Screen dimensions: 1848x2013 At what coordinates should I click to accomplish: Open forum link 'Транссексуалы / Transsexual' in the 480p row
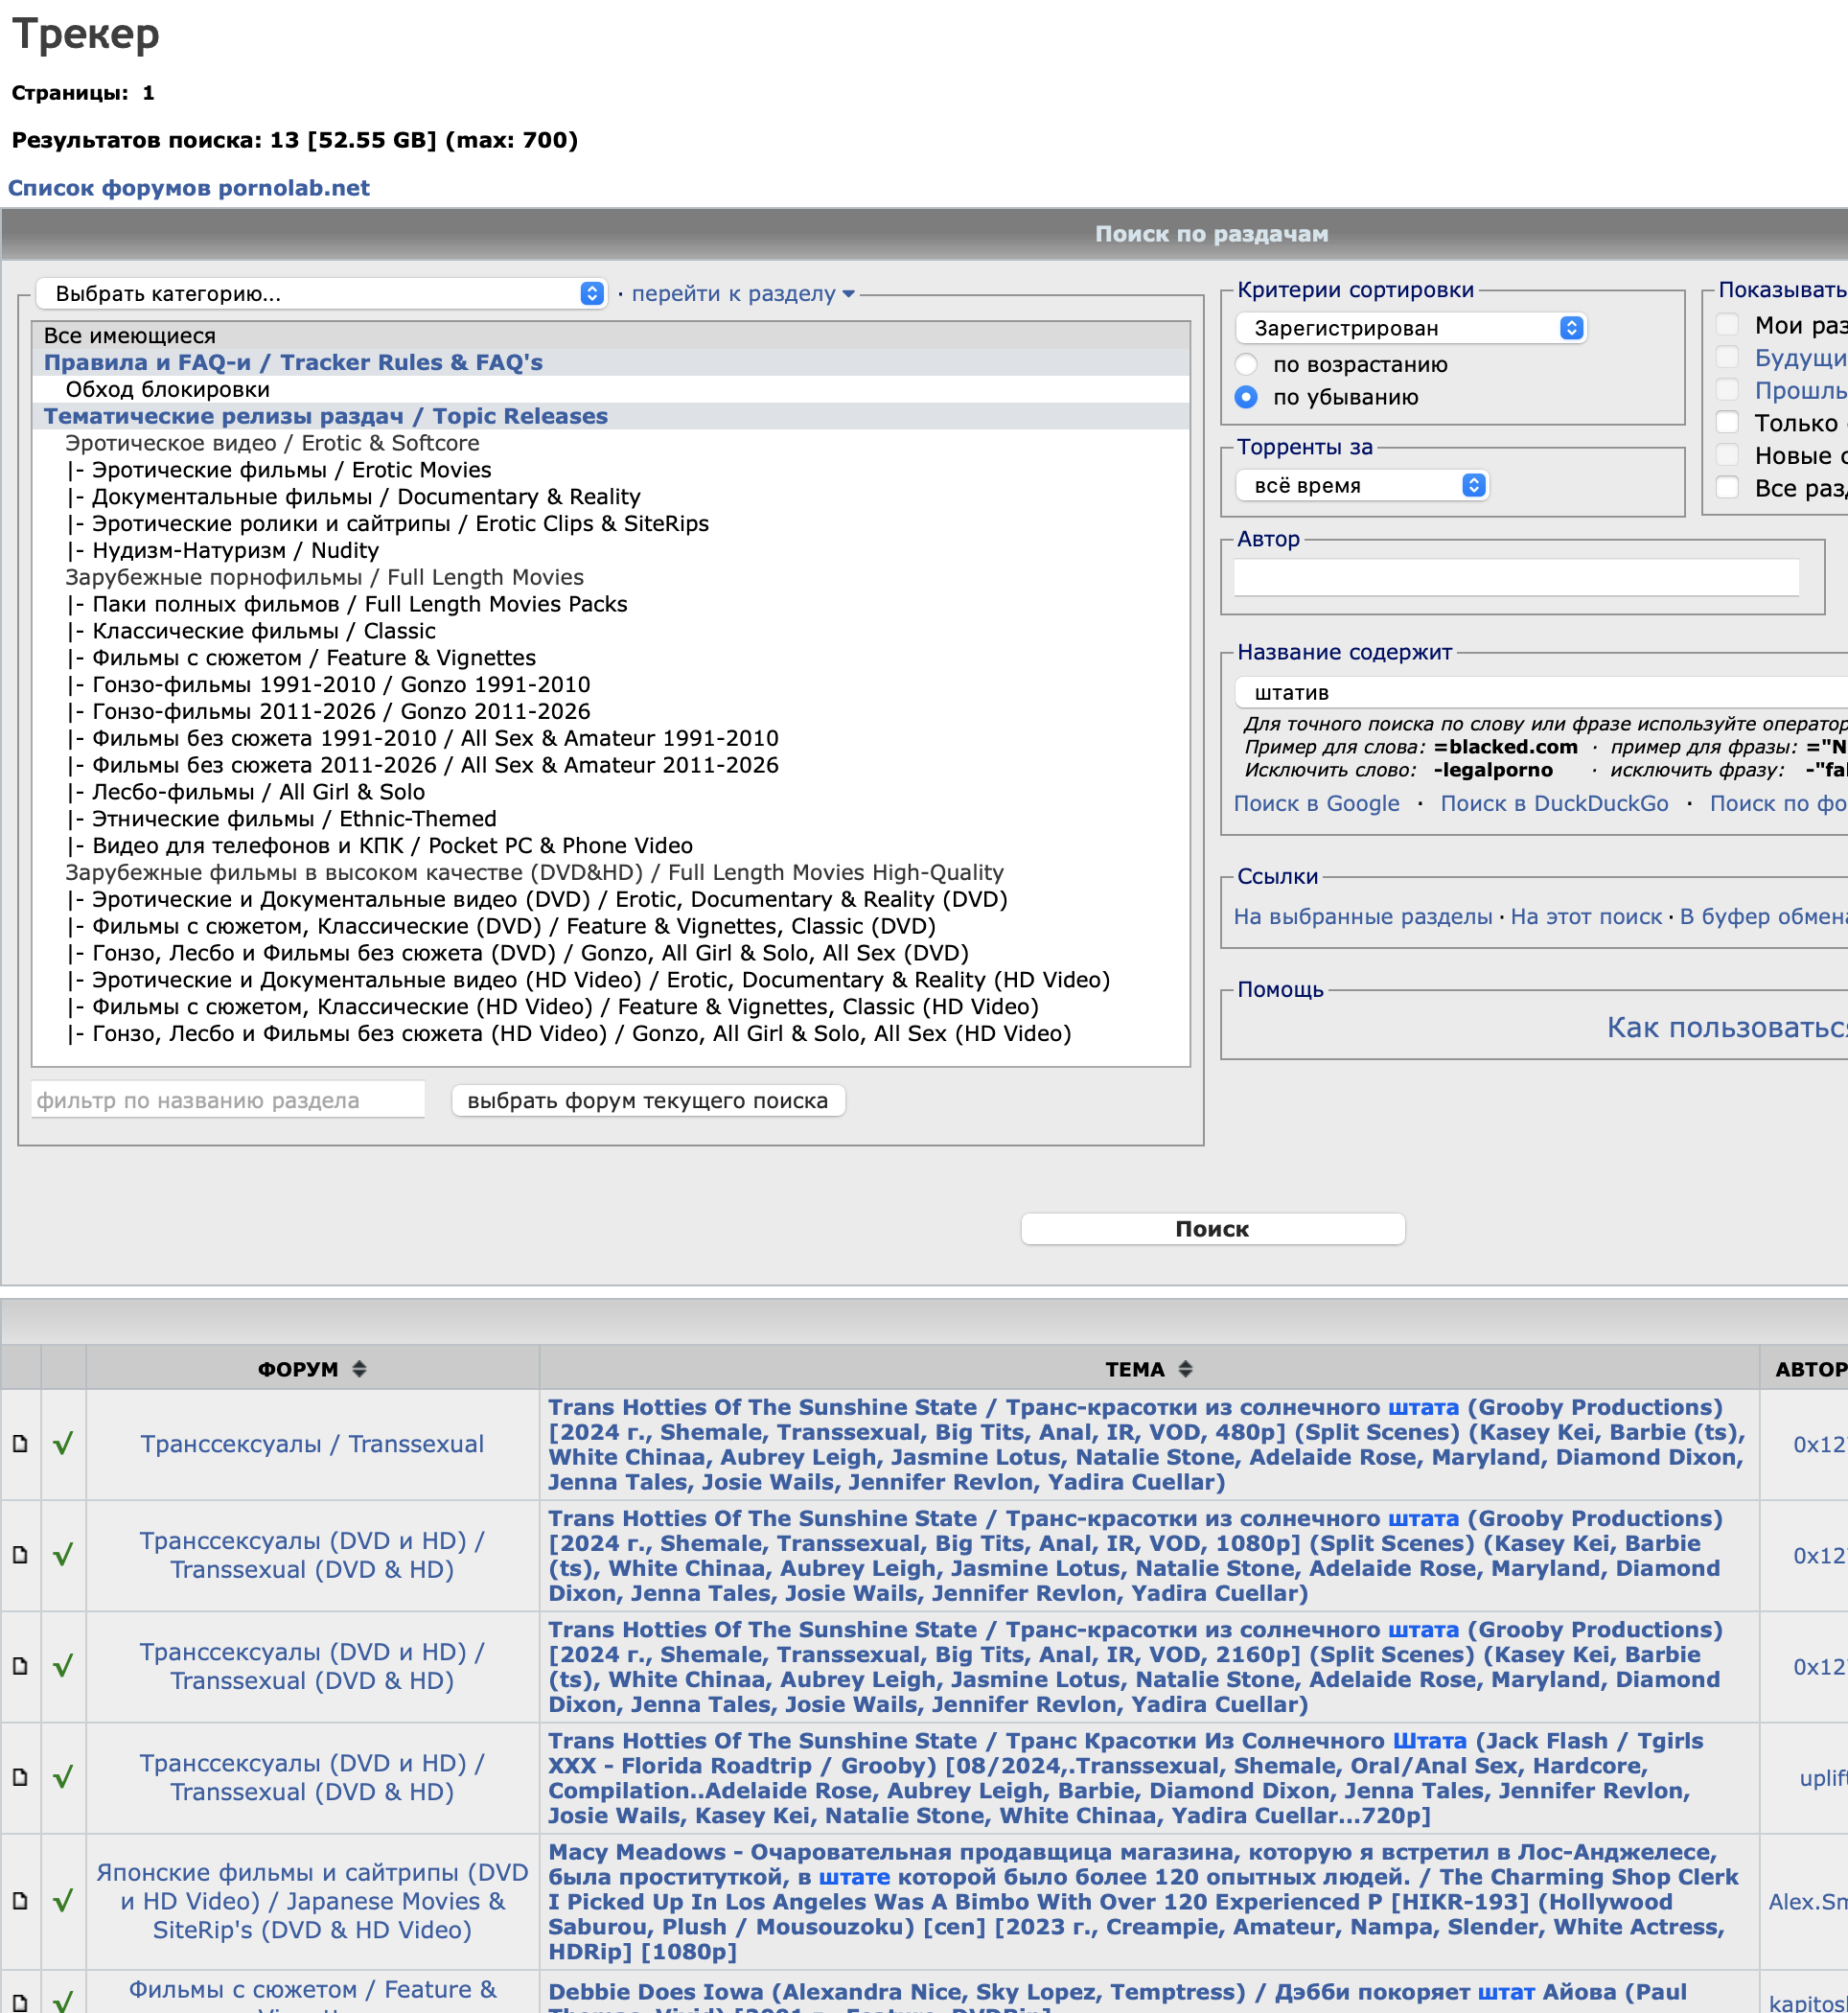[x=312, y=1444]
